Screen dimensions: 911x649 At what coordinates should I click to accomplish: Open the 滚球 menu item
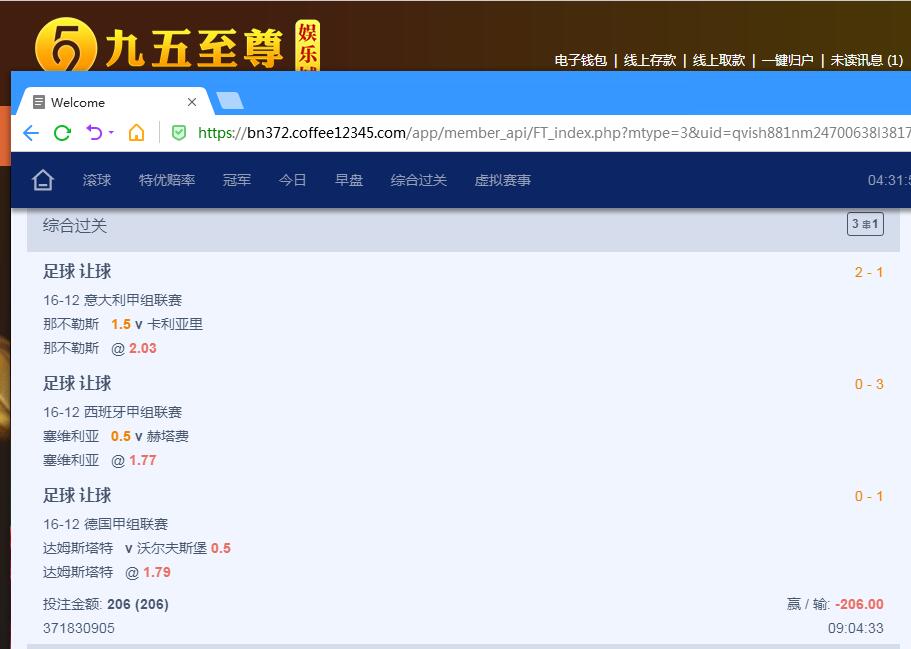click(x=96, y=180)
